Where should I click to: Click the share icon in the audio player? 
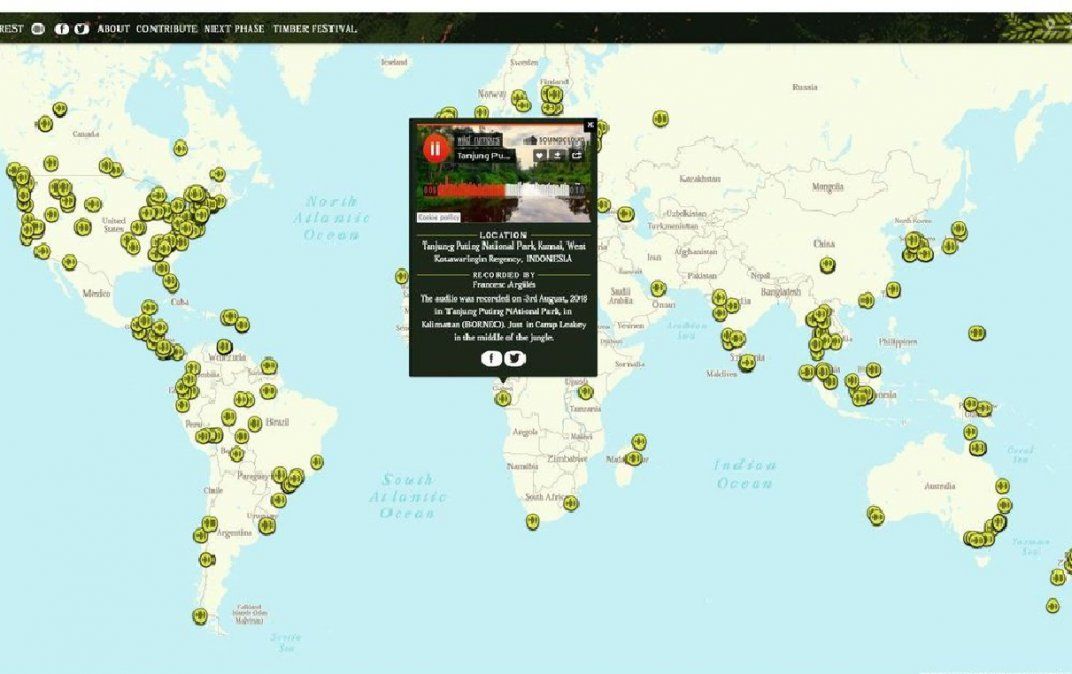coord(577,155)
